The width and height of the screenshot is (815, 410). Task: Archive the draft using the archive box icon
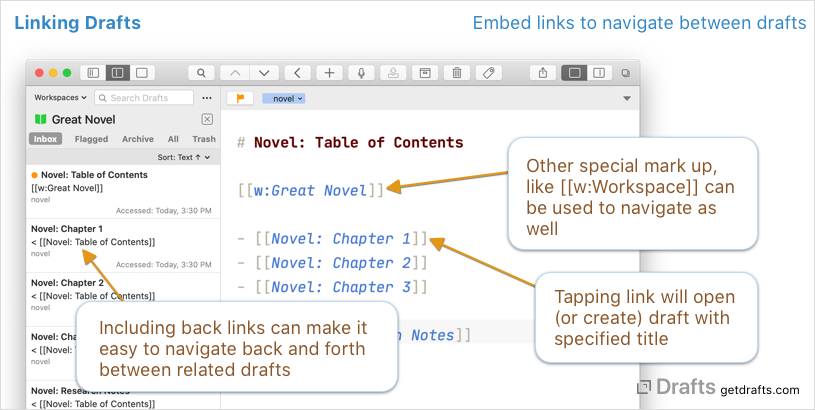424,73
